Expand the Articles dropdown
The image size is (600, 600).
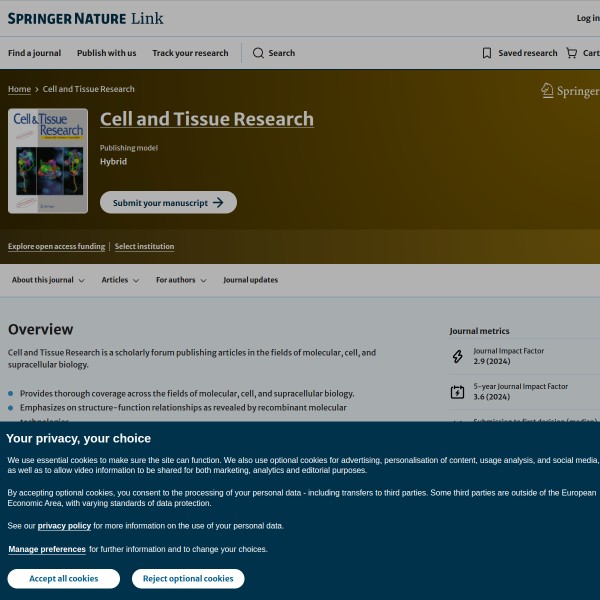[120, 280]
